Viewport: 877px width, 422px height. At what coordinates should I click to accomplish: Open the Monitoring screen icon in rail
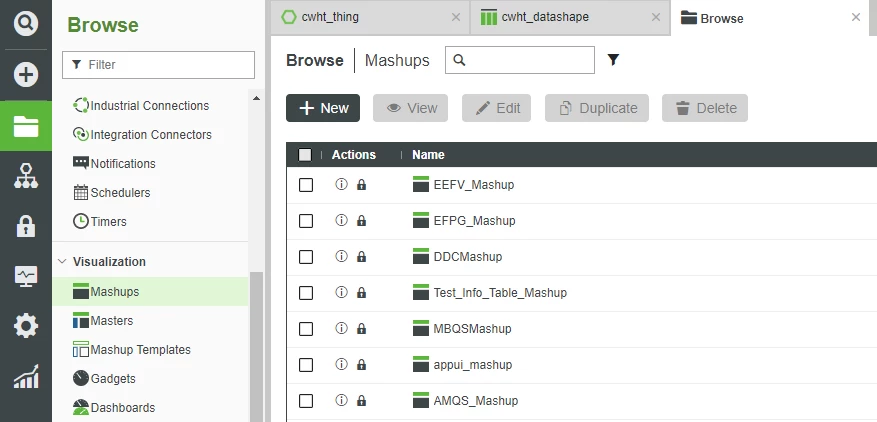26,276
